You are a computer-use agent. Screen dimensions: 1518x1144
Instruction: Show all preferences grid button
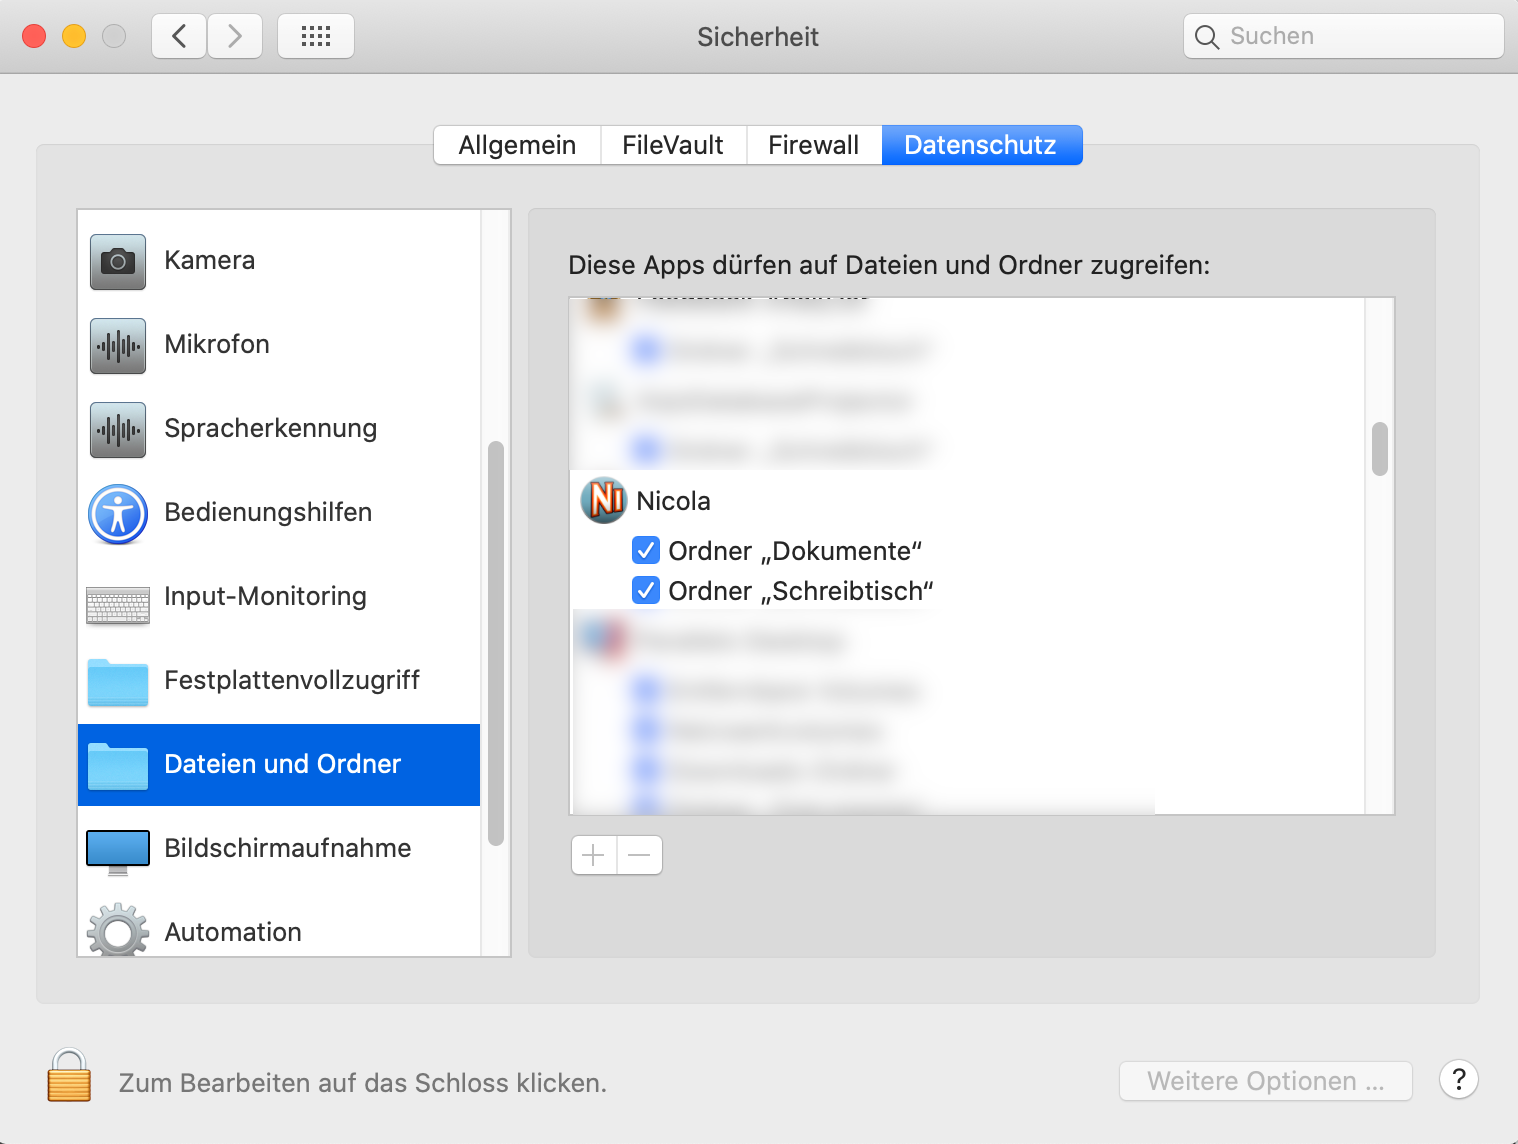point(316,37)
